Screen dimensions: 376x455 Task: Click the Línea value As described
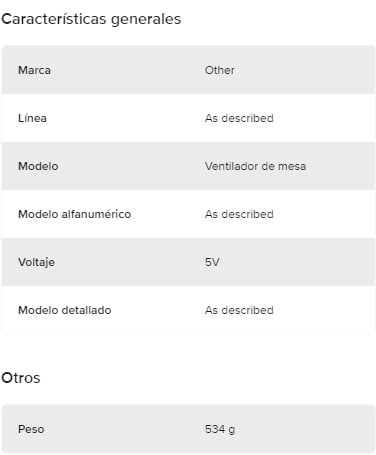(x=239, y=118)
